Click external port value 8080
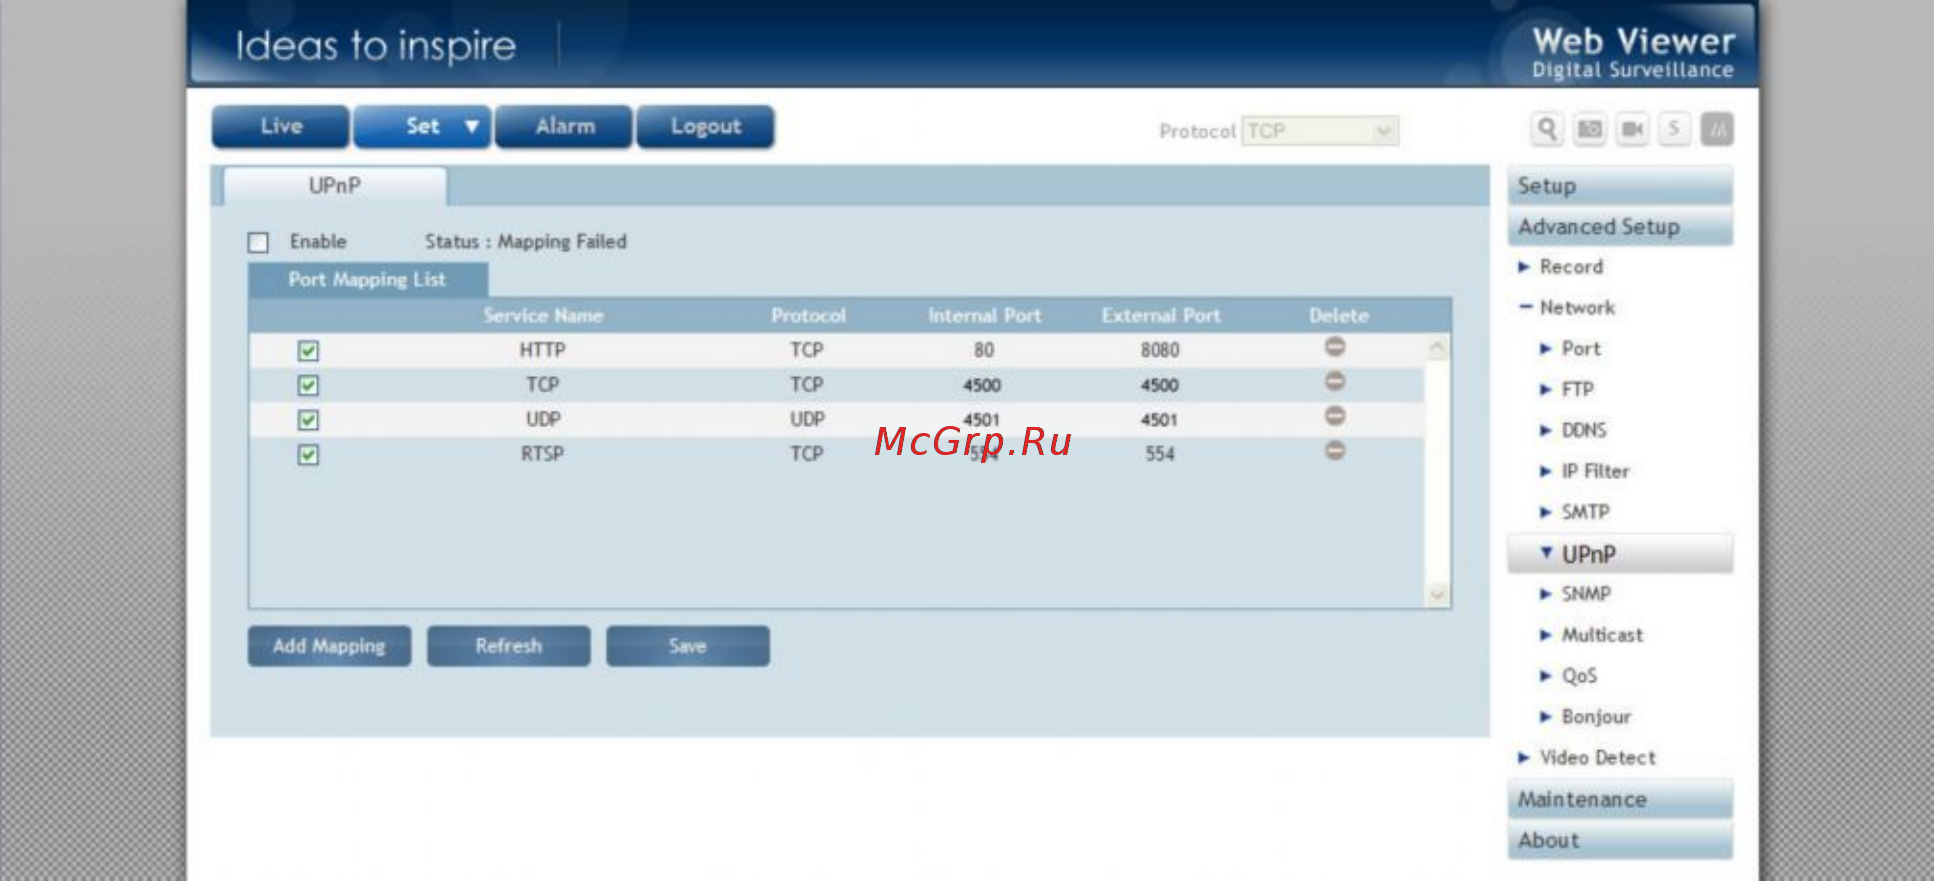 pos(1160,350)
